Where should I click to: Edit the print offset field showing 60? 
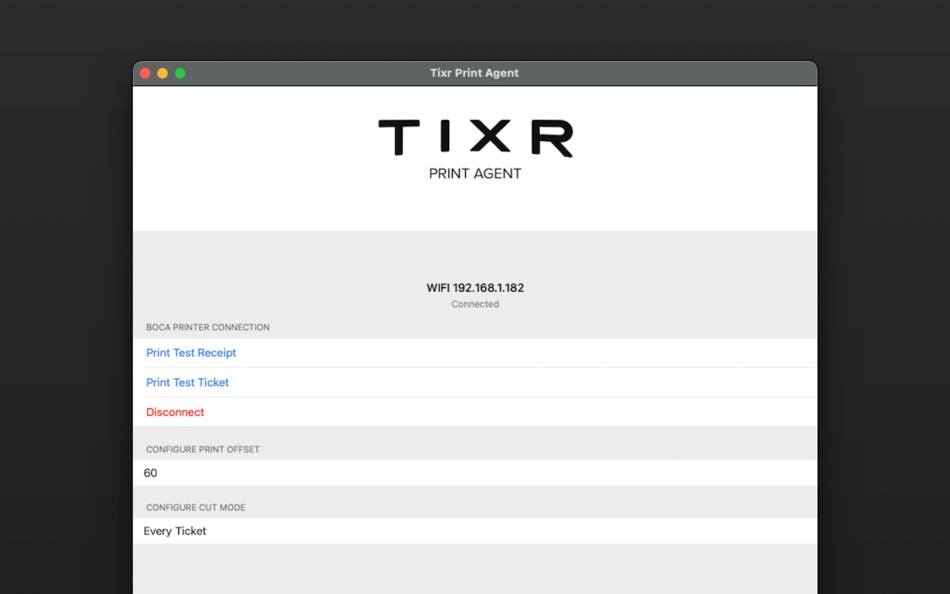click(475, 473)
